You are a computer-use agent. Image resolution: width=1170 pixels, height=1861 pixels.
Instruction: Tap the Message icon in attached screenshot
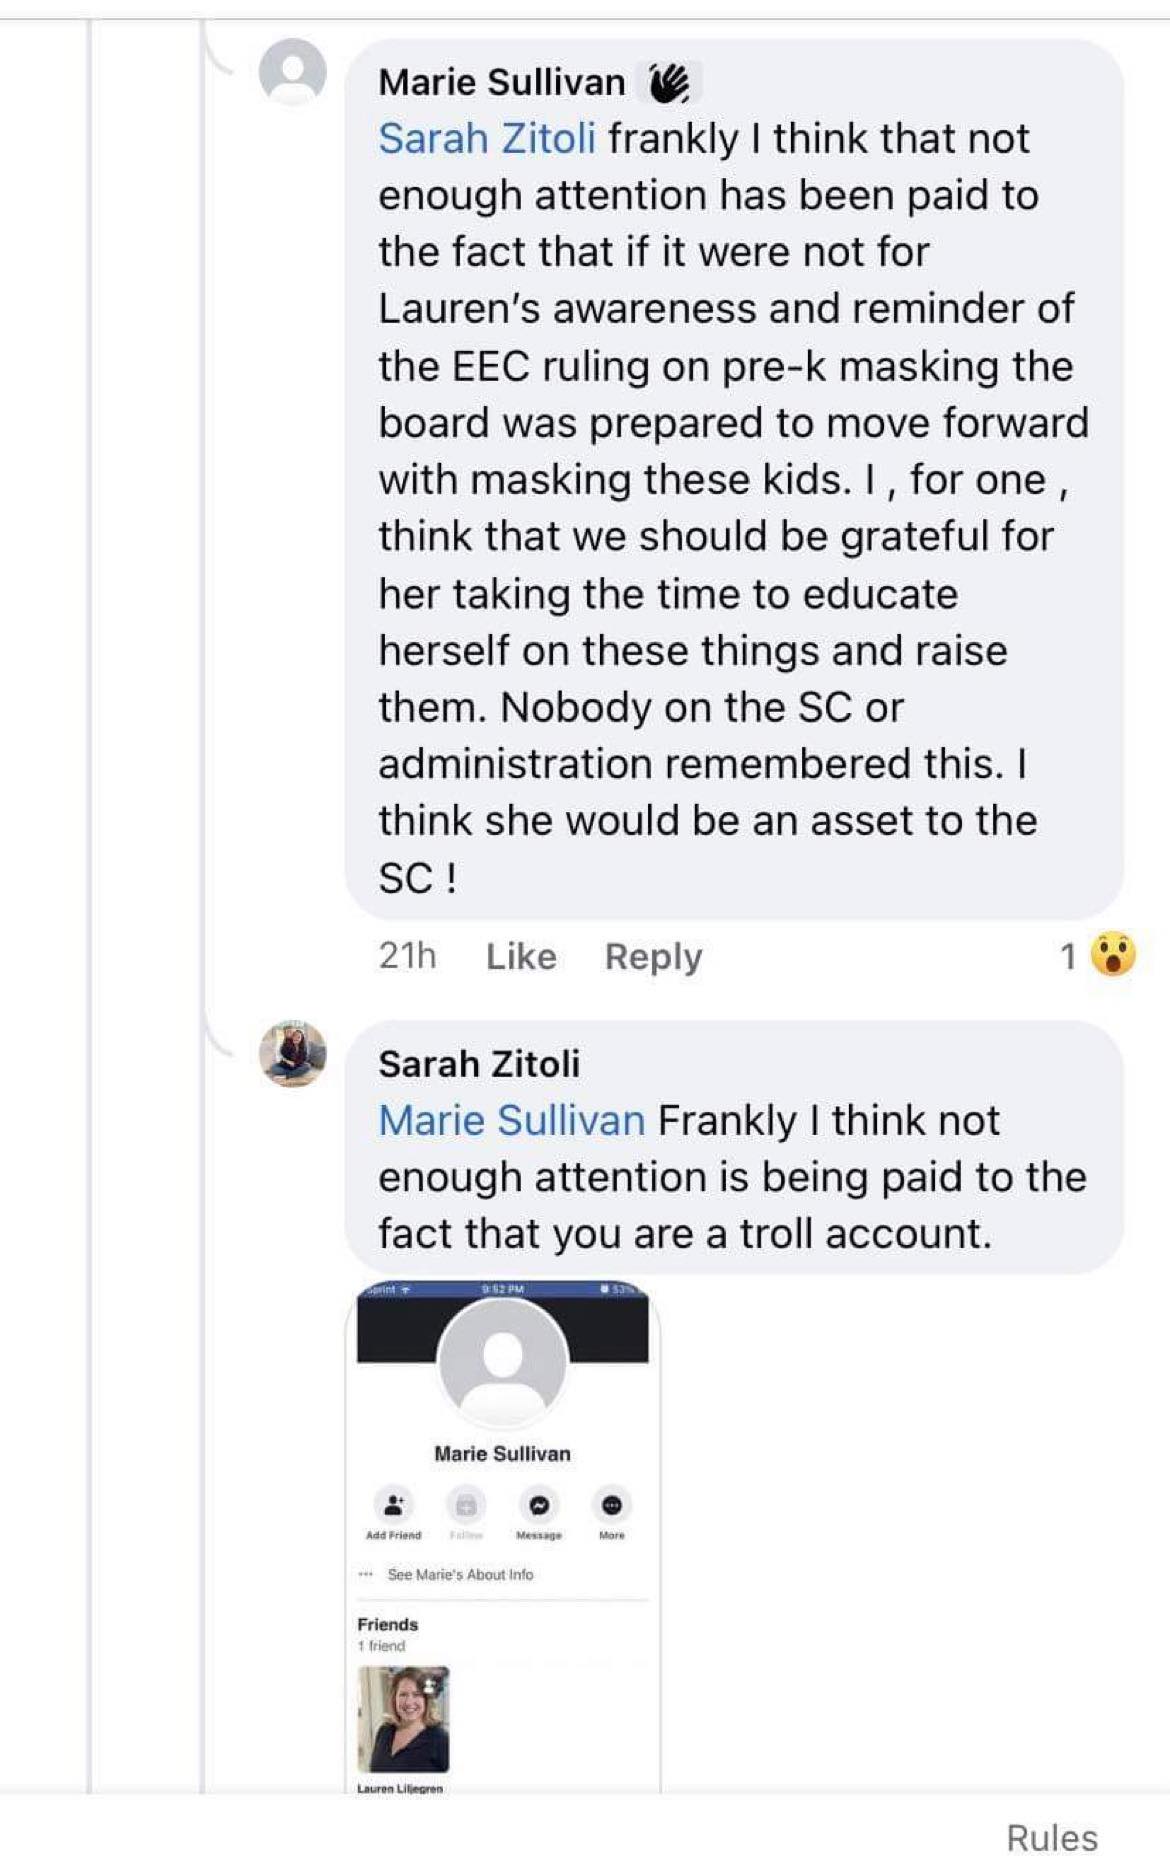tap(538, 1505)
